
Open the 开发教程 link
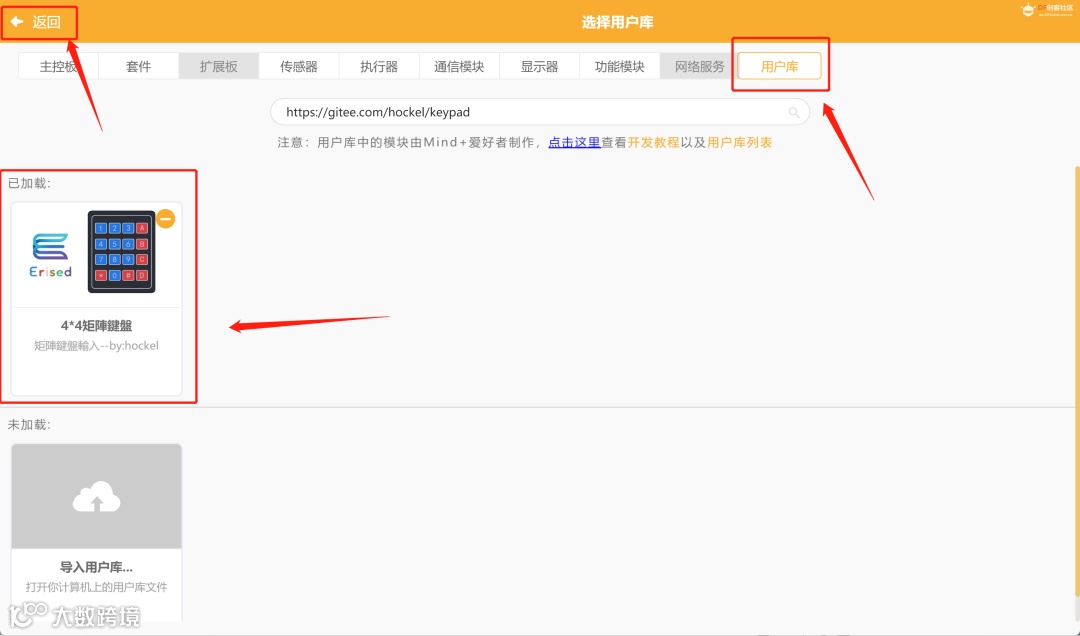(x=654, y=143)
